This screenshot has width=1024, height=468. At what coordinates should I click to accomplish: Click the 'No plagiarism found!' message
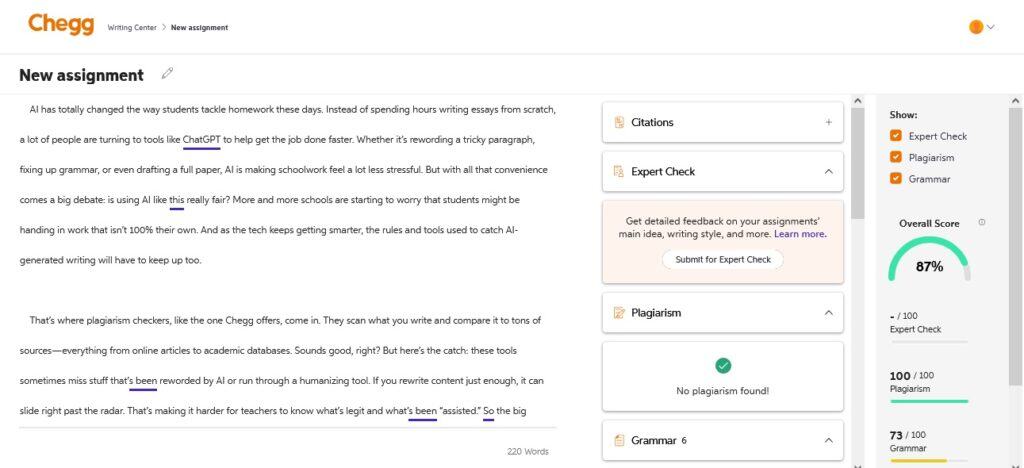pos(722,391)
